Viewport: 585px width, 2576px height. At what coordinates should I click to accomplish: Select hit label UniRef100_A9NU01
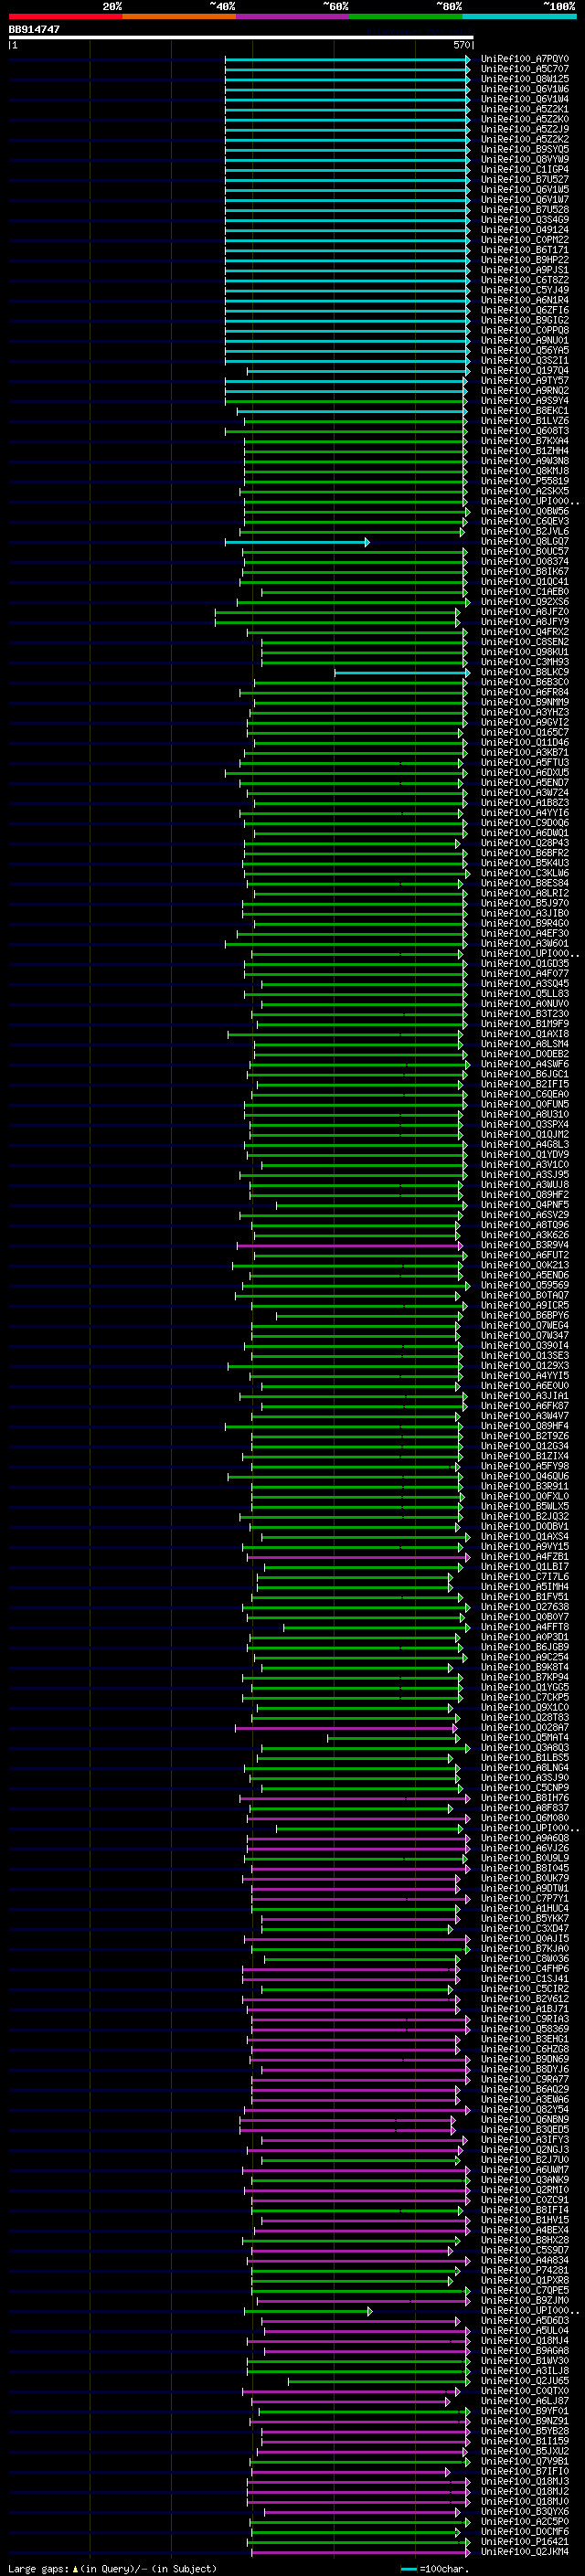pos(525,340)
